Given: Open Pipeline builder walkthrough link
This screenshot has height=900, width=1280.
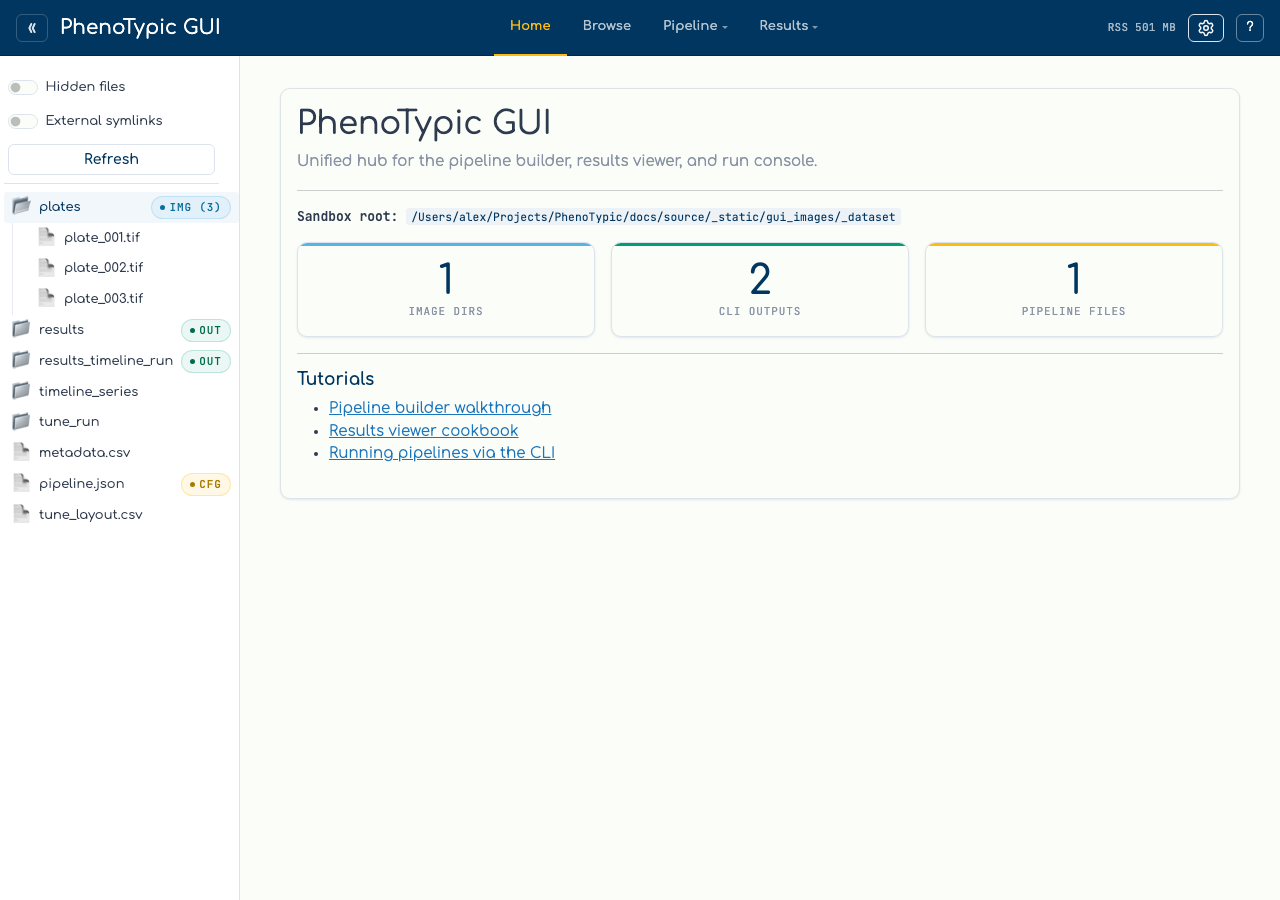Looking at the screenshot, I should click(440, 408).
